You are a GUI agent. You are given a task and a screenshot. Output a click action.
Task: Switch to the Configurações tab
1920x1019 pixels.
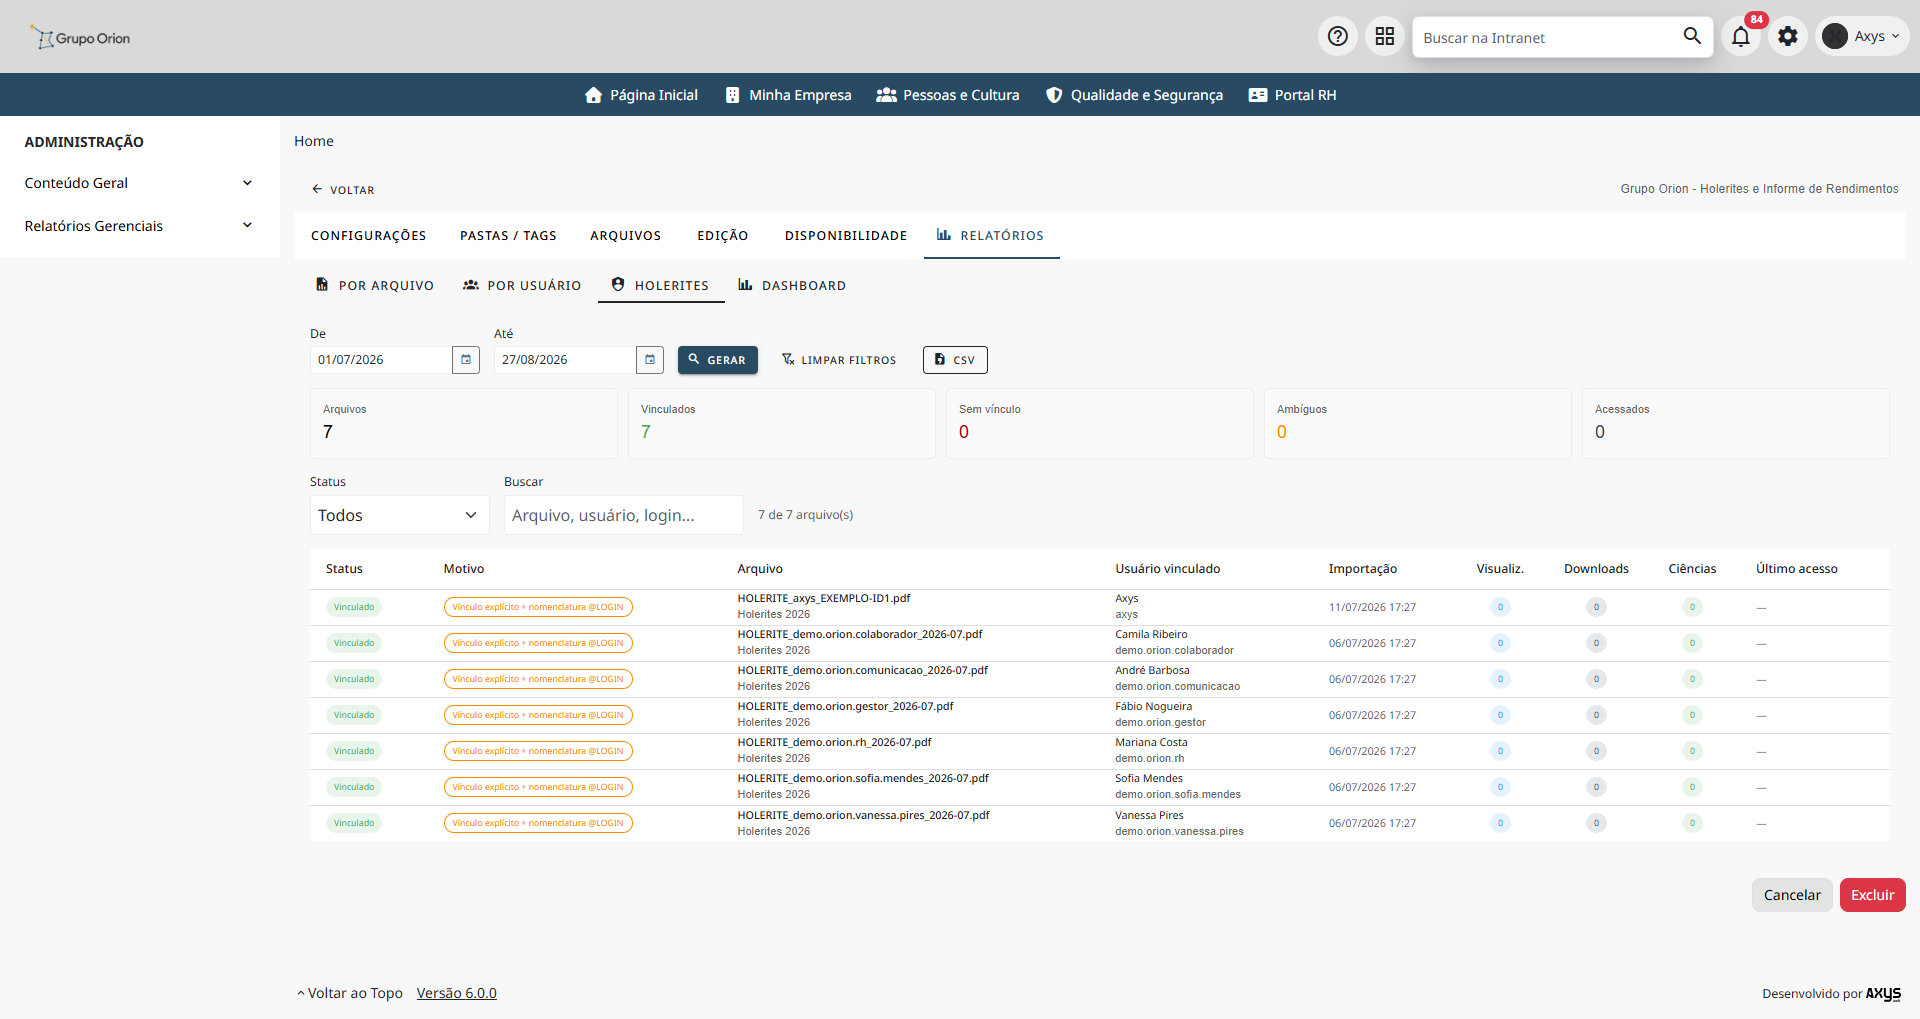coord(368,235)
